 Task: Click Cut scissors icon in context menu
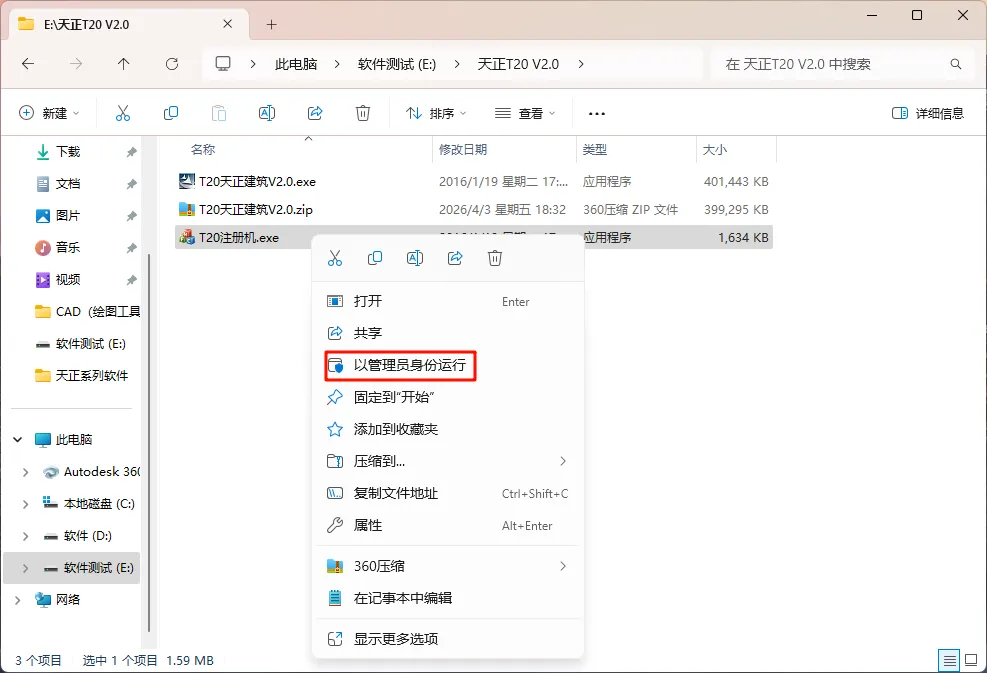coord(335,258)
